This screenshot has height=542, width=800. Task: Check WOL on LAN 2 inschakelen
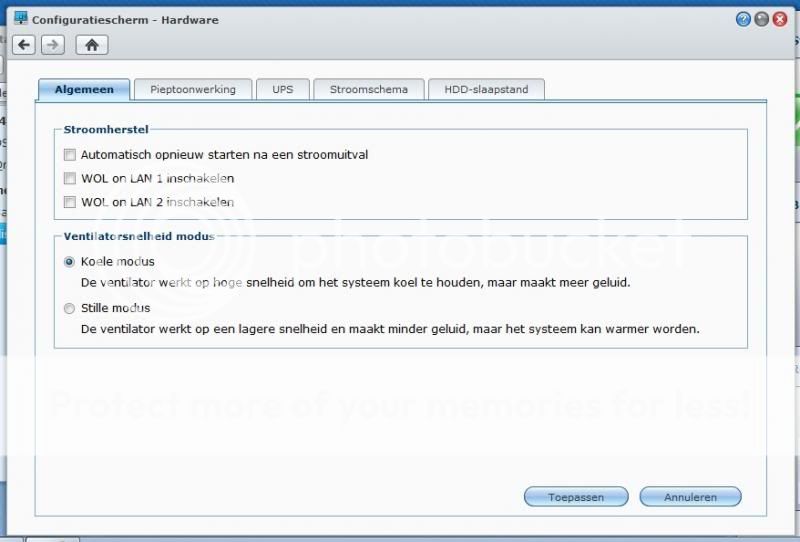pyautogui.click(x=70, y=203)
